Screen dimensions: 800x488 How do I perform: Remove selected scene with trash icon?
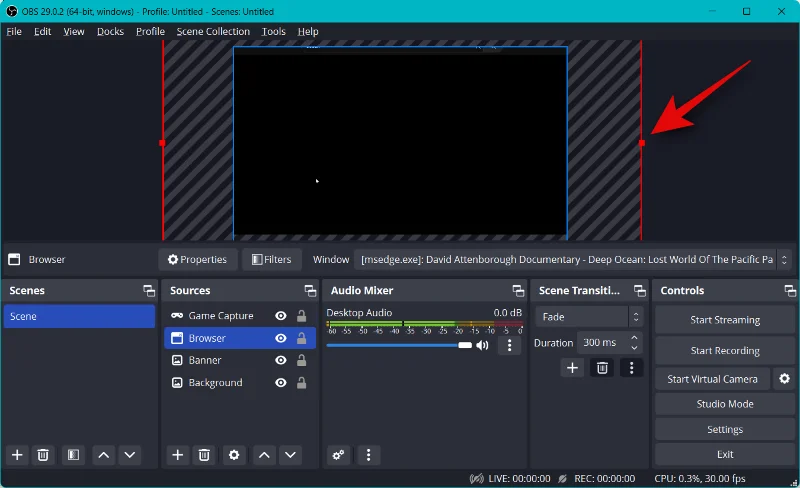pyautogui.click(x=43, y=455)
